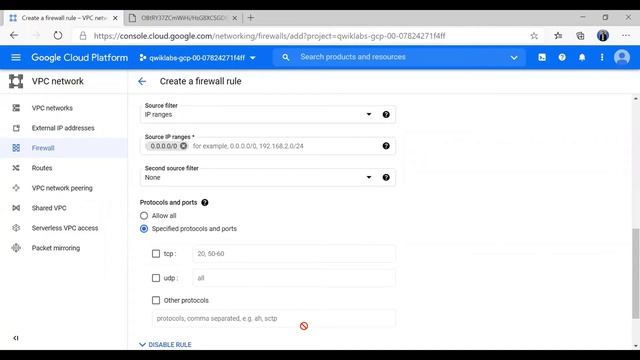Open the project selector qwiklabs-gcp dropdown
This screenshot has height=360, width=640.
(197, 58)
